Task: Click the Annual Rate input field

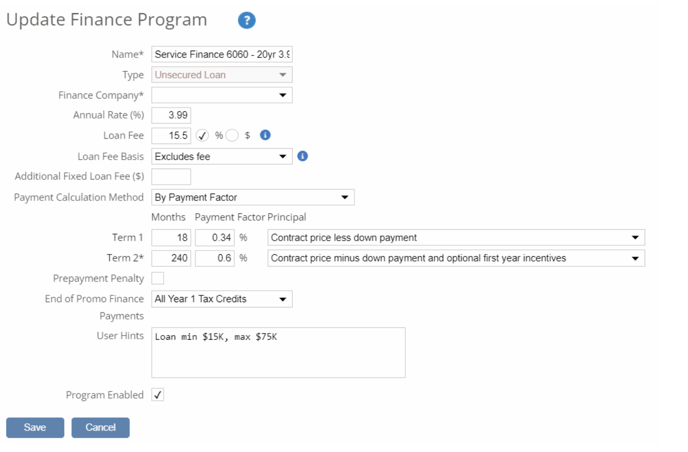Action: point(171,116)
